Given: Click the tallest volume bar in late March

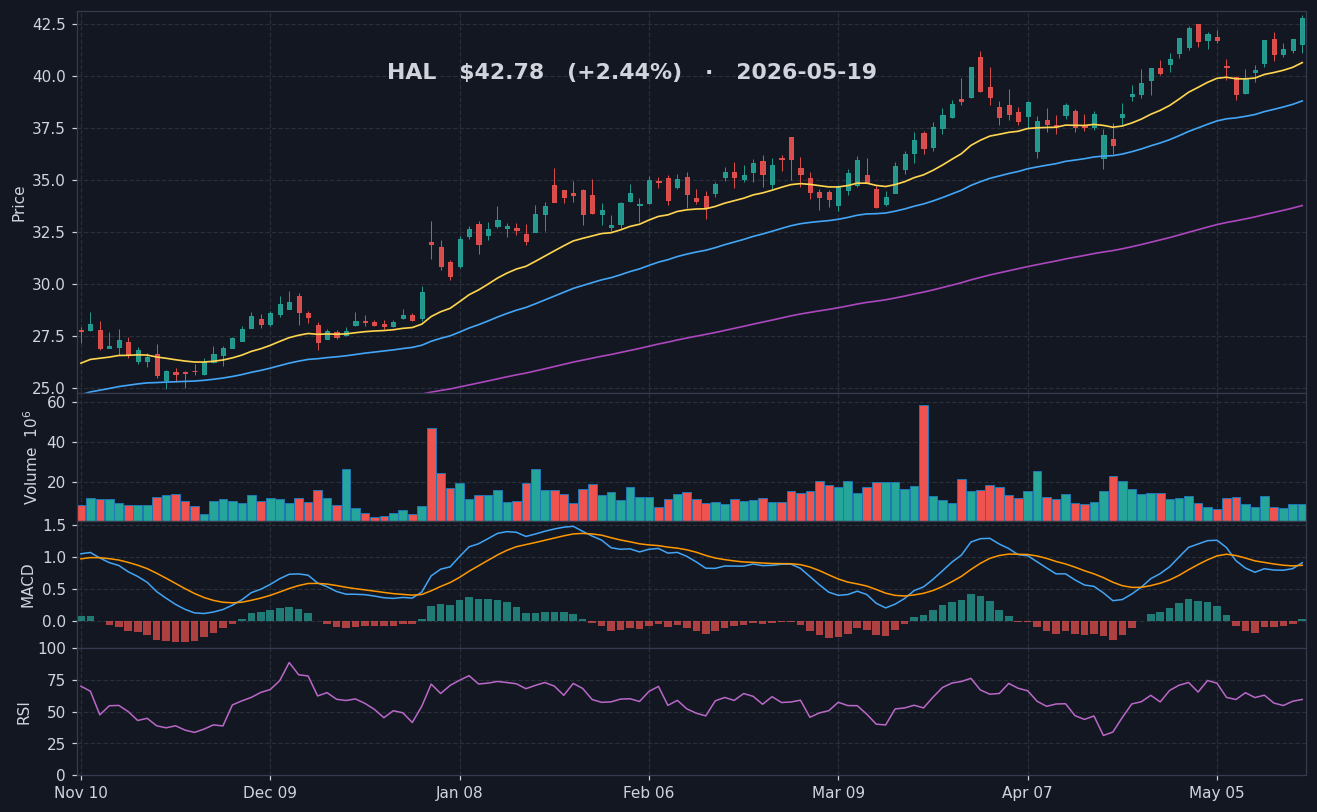Looking at the screenshot, I should point(924,463).
